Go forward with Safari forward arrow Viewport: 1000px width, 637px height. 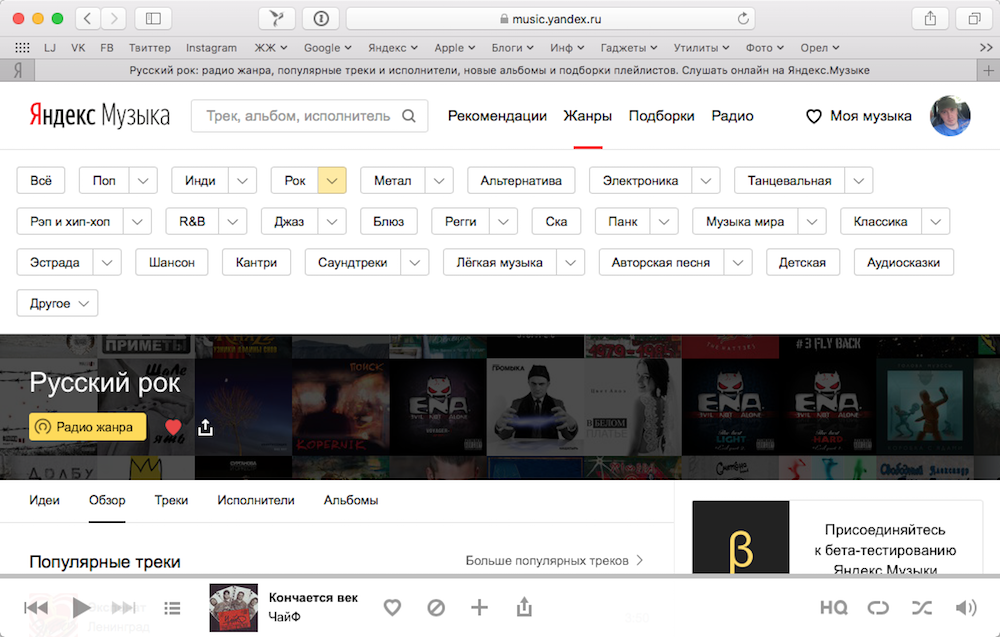coord(114,18)
